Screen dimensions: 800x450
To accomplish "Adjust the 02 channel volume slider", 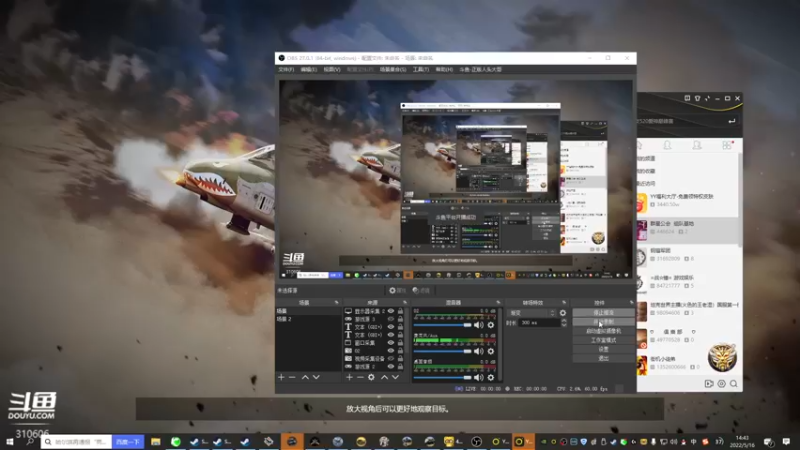I will pos(443,324).
